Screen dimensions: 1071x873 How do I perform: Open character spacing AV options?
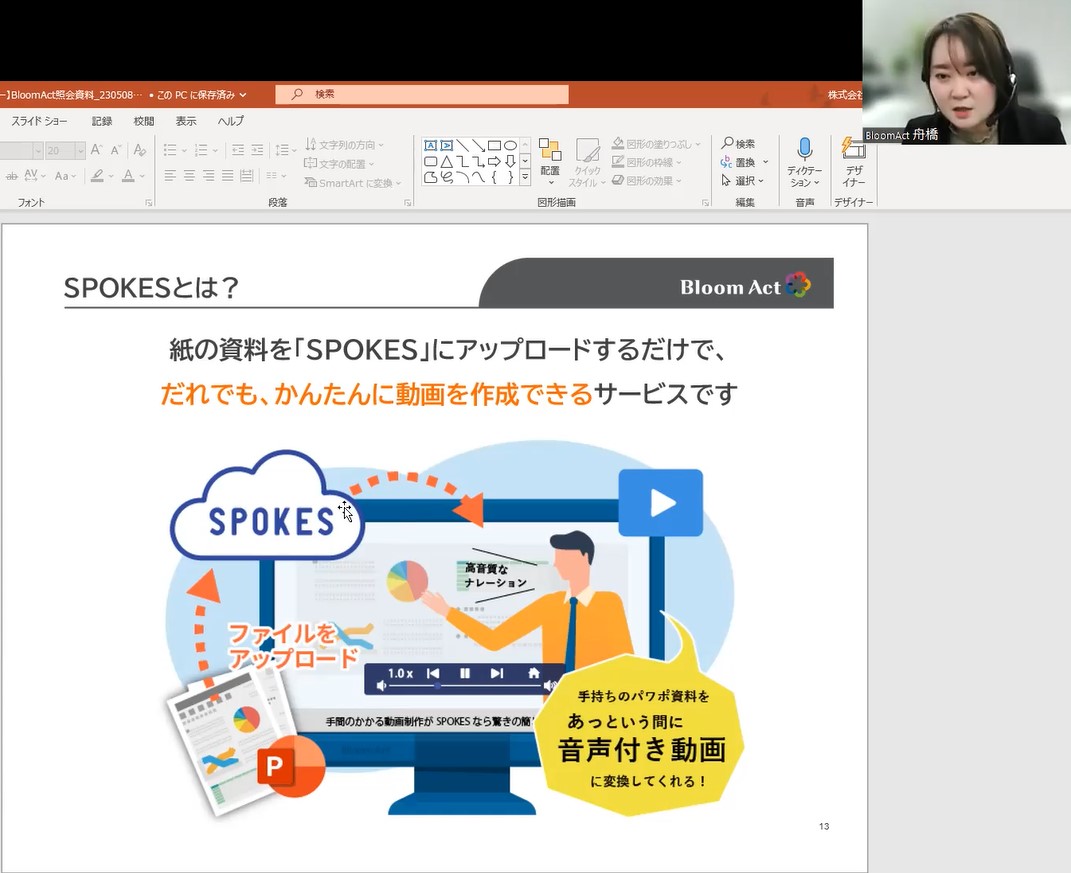tap(34, 176)
